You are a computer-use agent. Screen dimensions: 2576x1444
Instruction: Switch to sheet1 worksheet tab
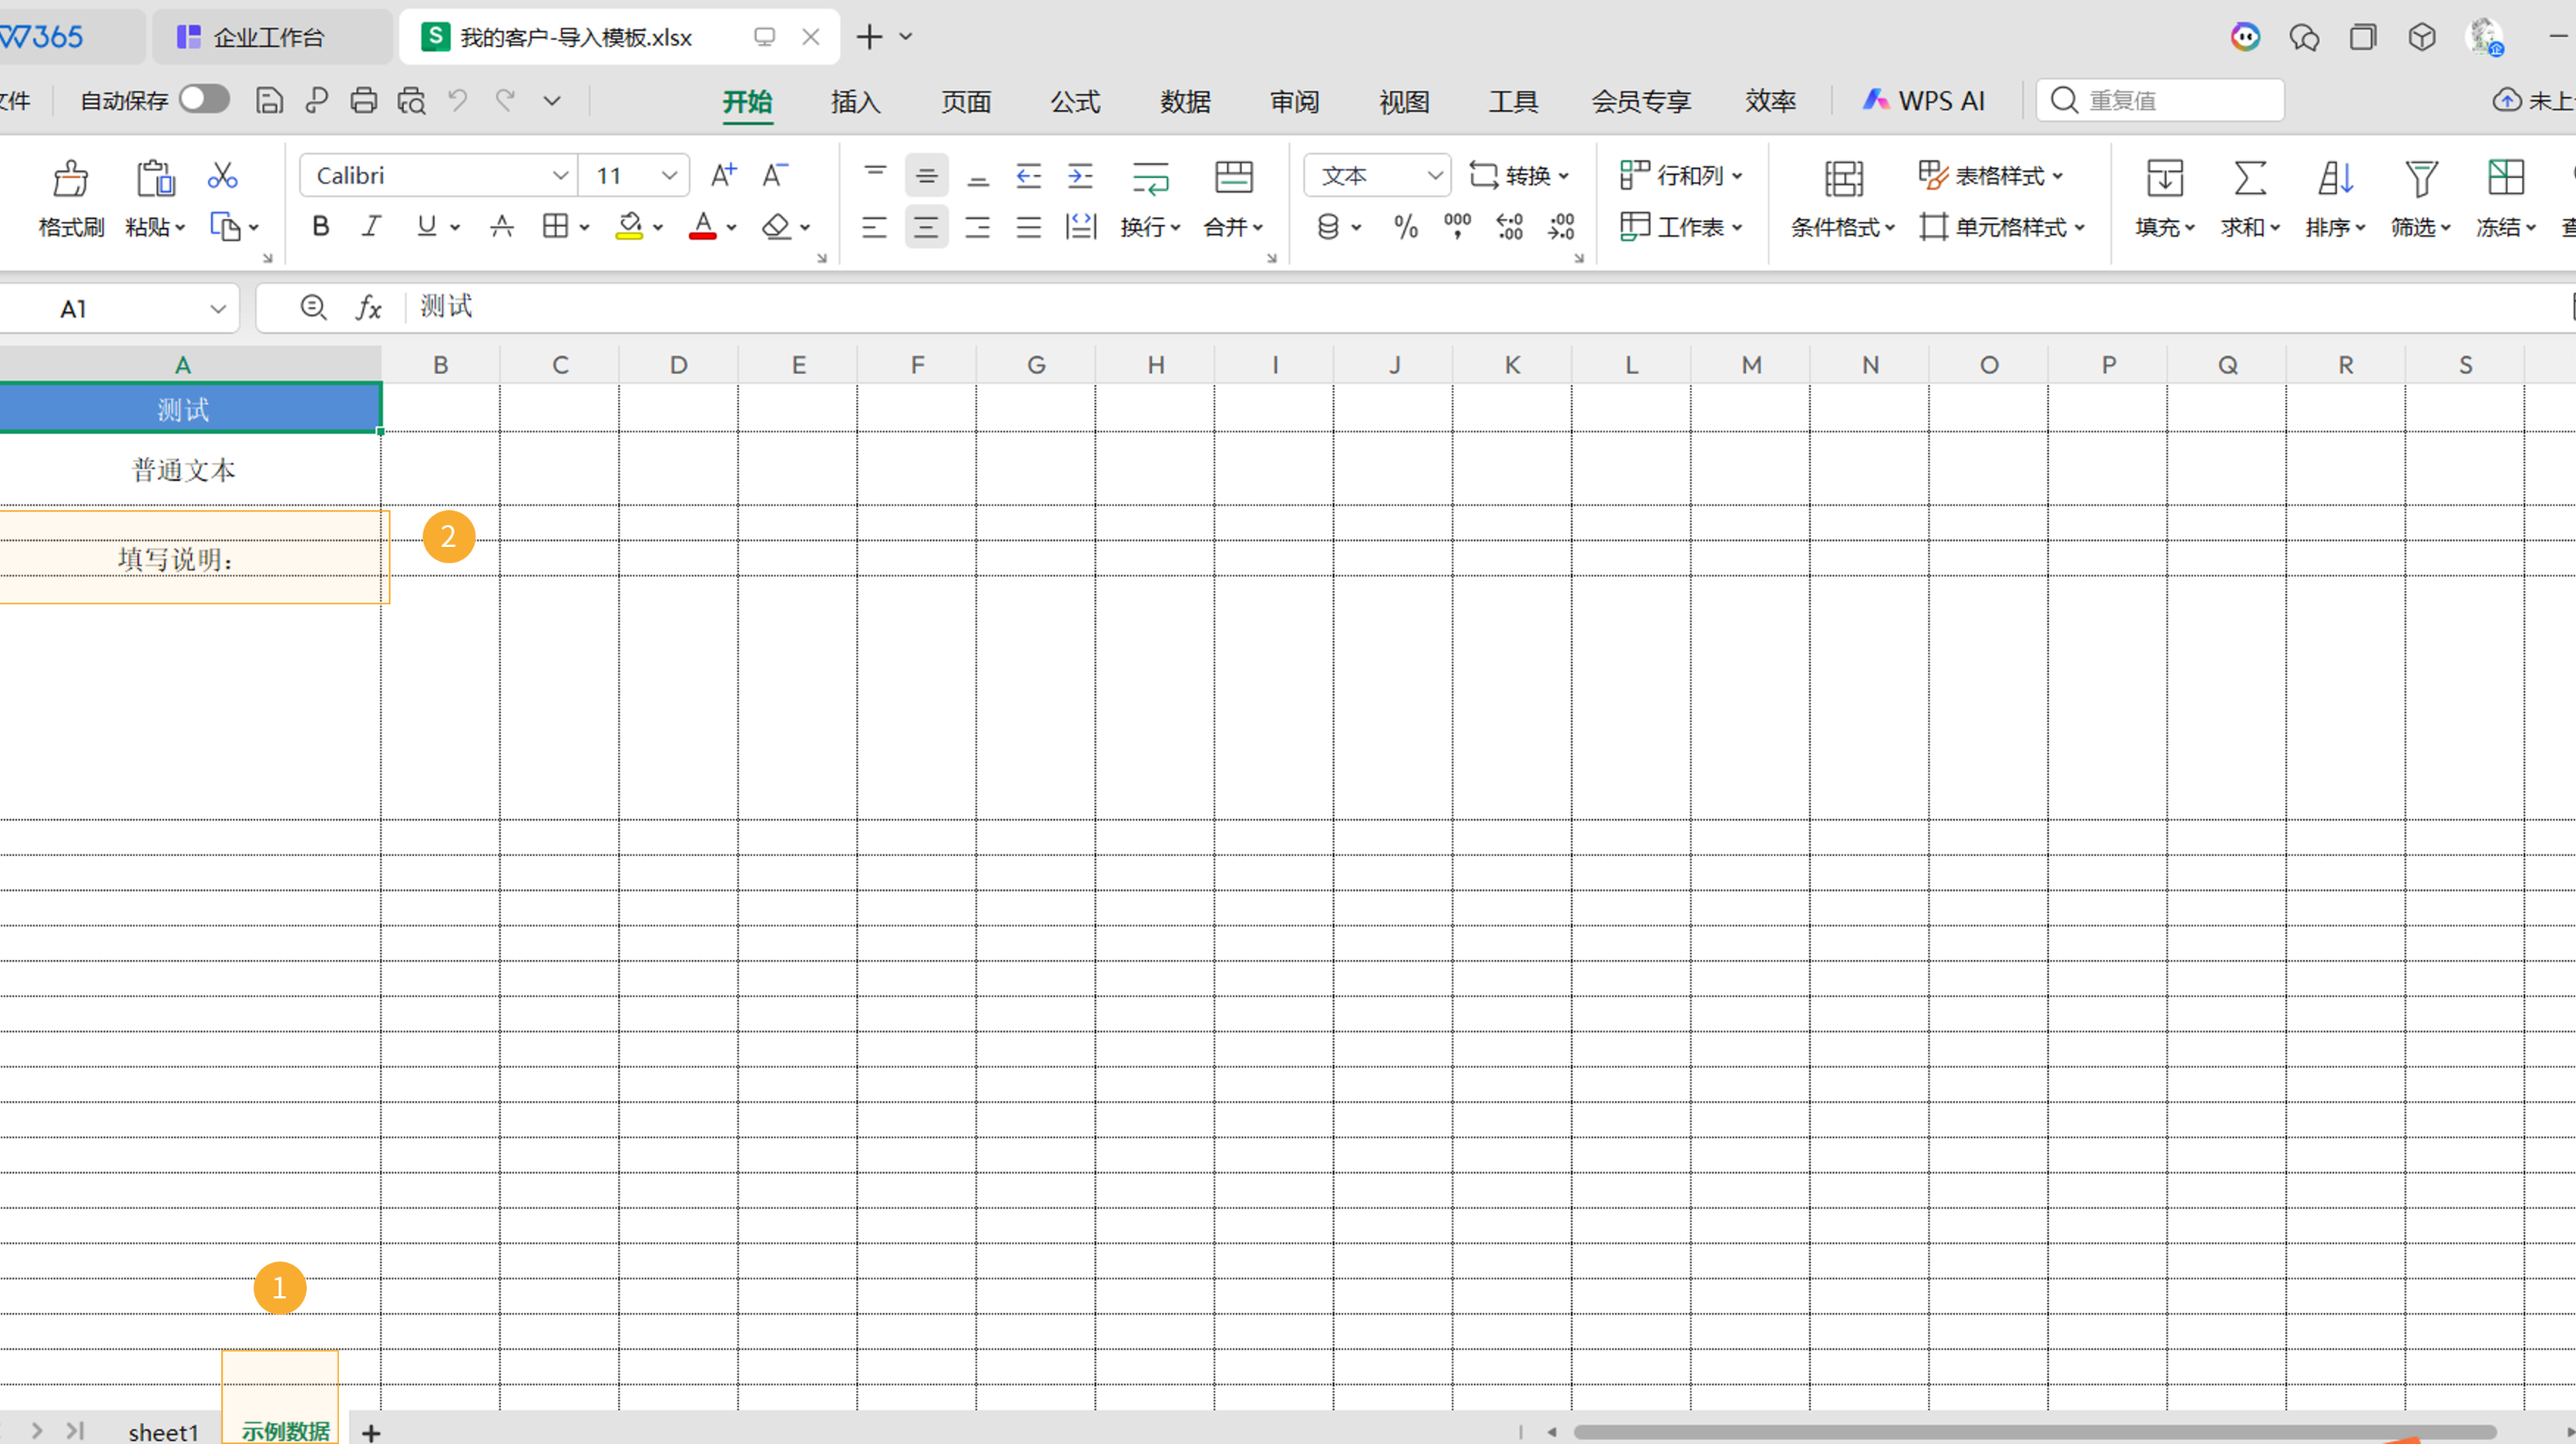[x=164, y=1432]
